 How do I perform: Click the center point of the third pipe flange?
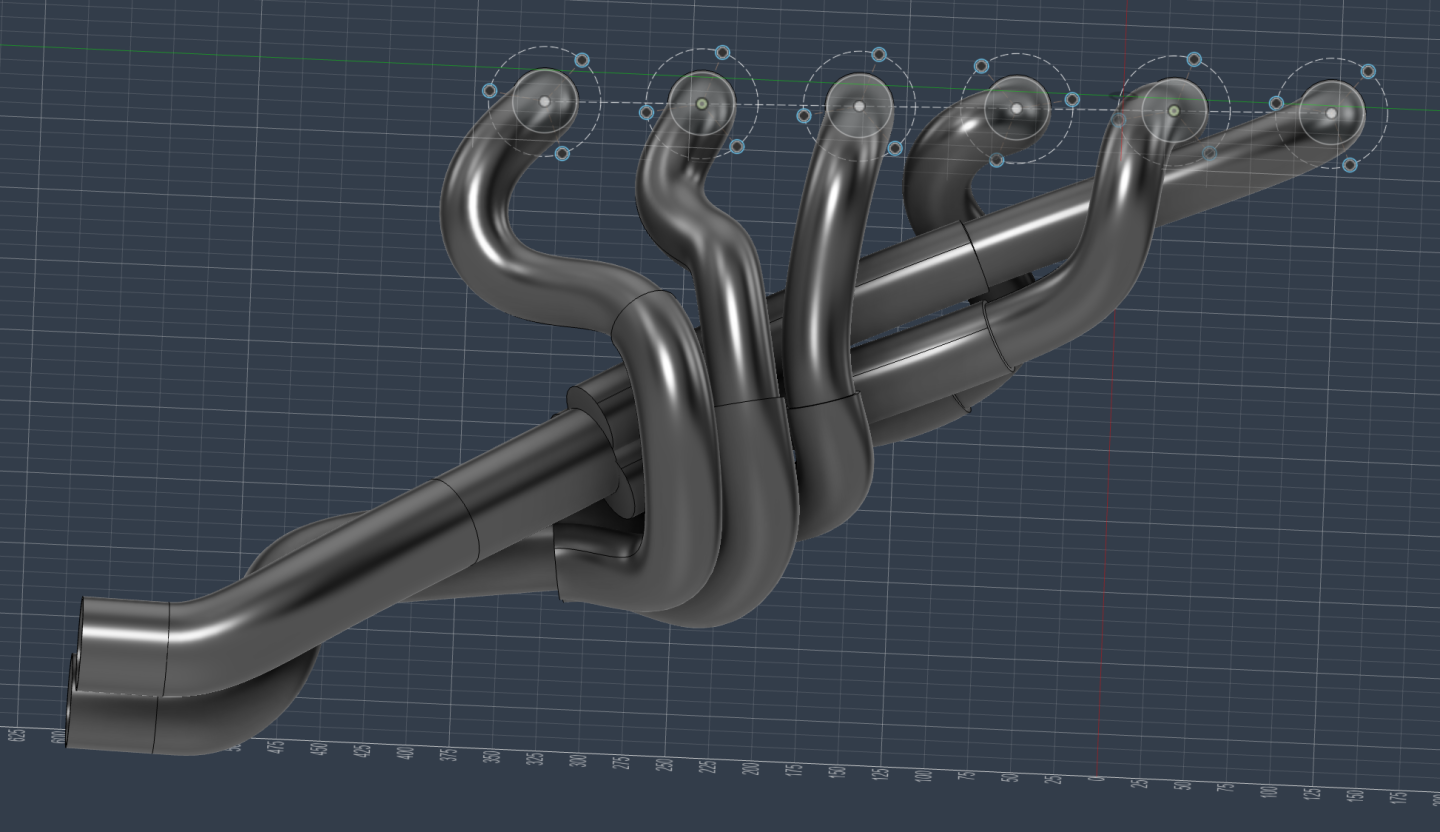pos(859,106)
